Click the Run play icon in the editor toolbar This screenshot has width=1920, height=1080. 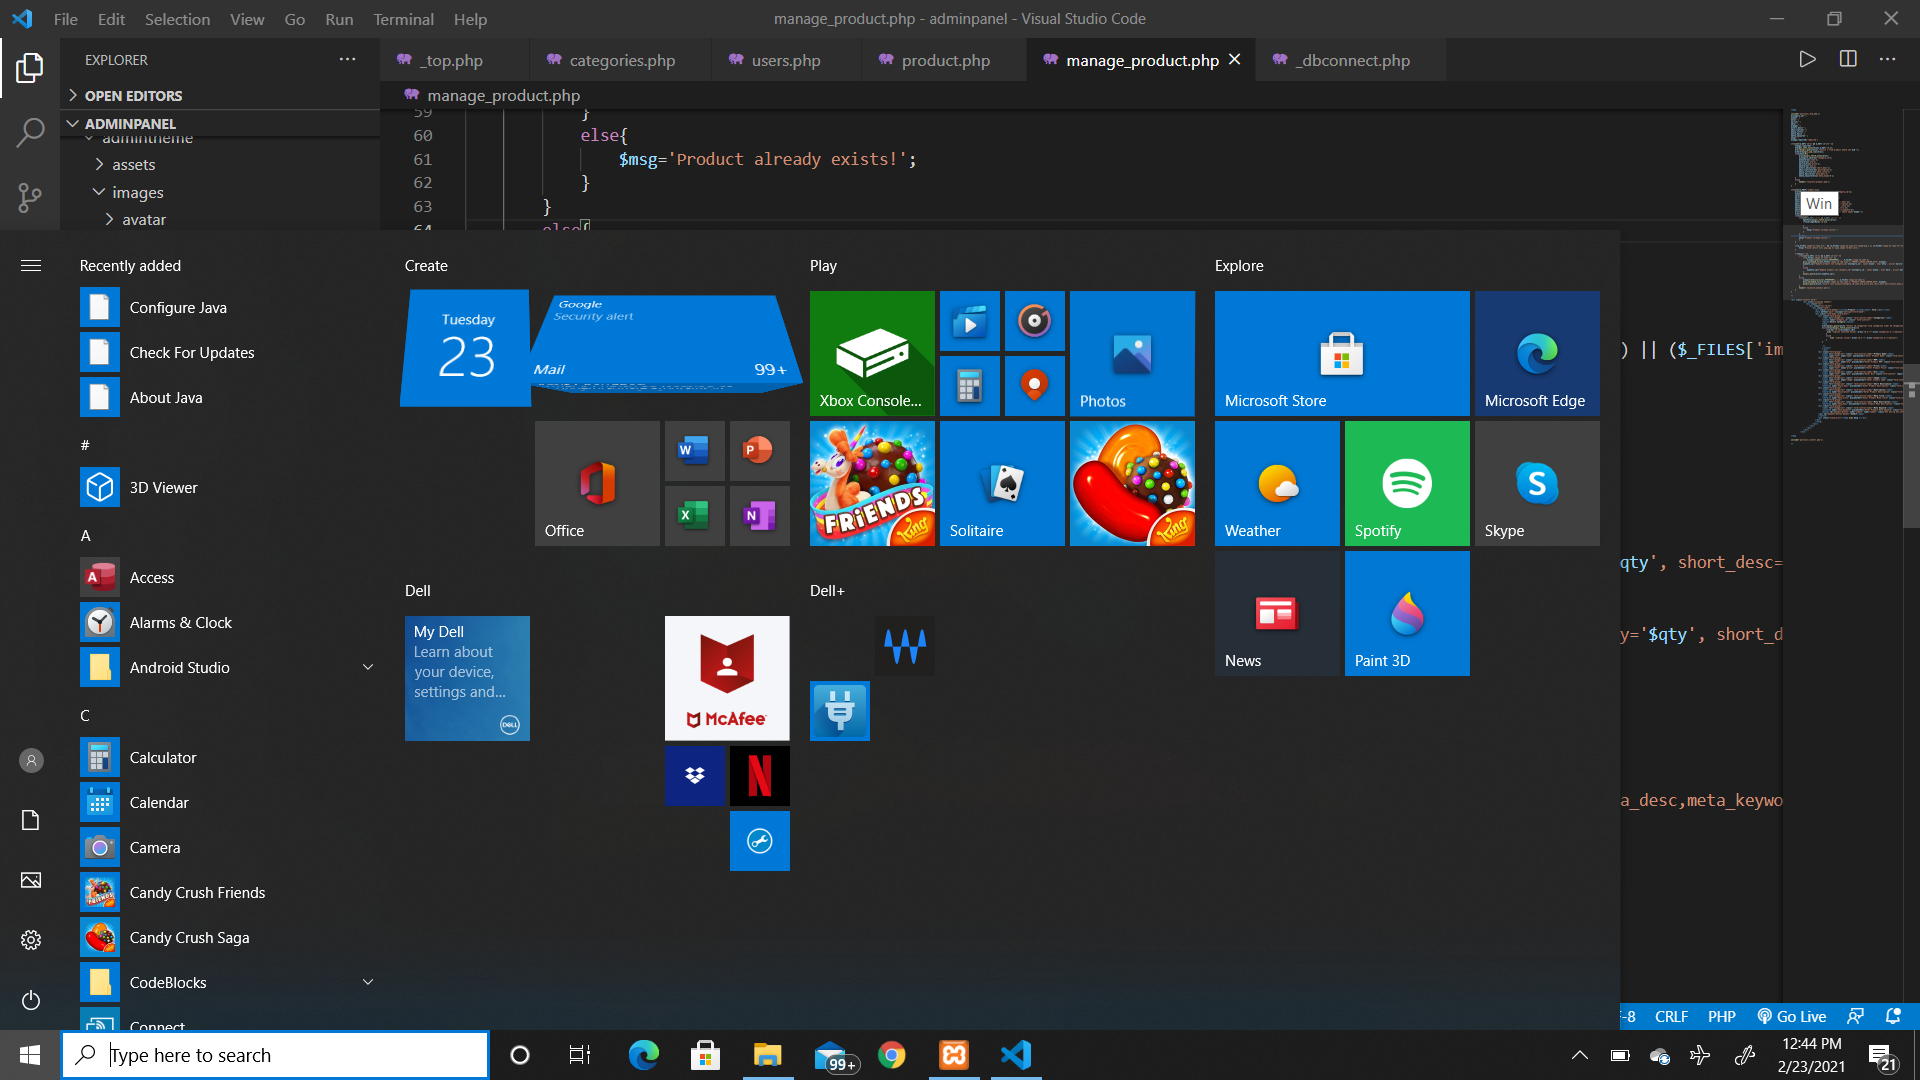pyautogui.click(x=1807, y=59)
